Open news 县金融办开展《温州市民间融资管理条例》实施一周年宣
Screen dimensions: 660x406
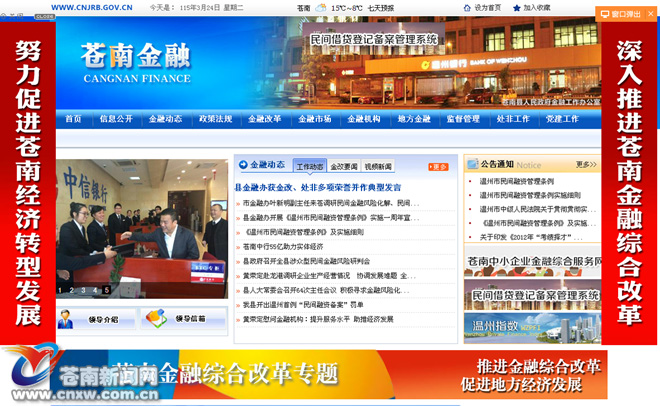[331, 218]
